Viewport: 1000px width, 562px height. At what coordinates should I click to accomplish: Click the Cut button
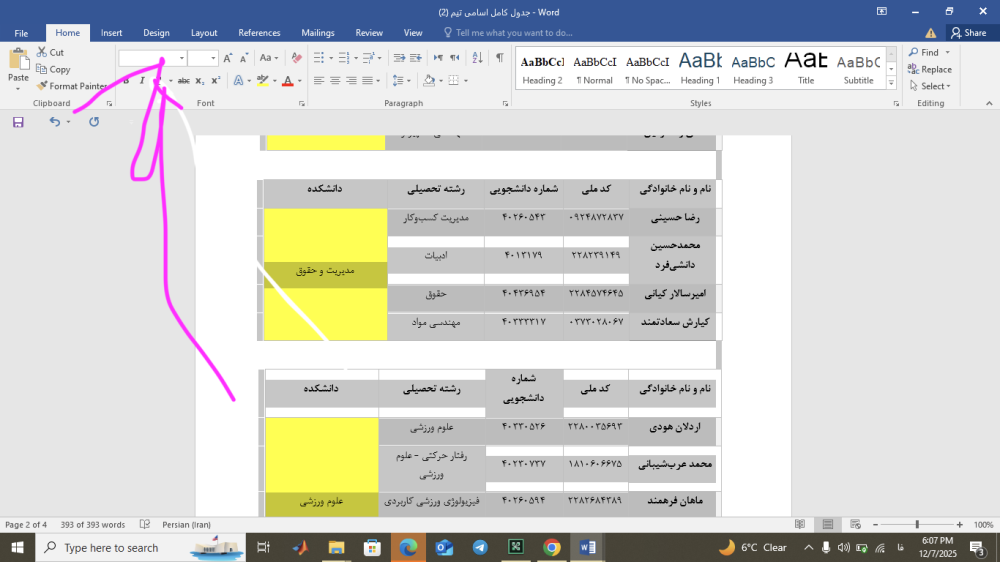[50, 52]
